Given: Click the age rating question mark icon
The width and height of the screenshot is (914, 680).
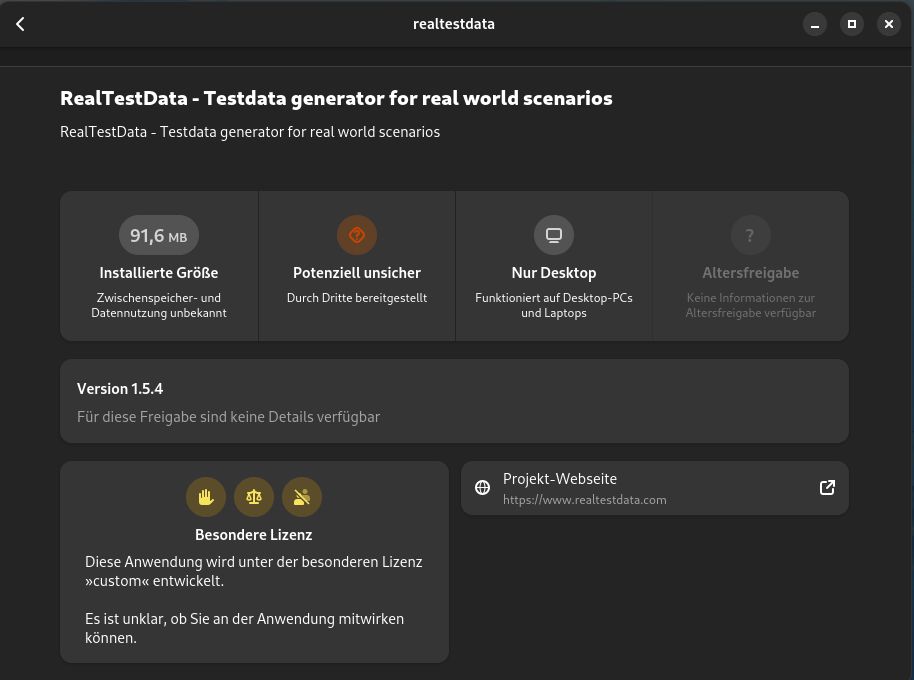Looking at the screenshot, I should (750, 235).
